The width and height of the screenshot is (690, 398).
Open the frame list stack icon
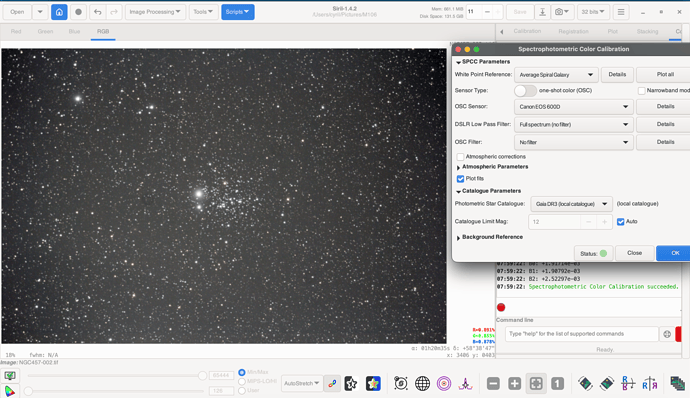[678, 383]
